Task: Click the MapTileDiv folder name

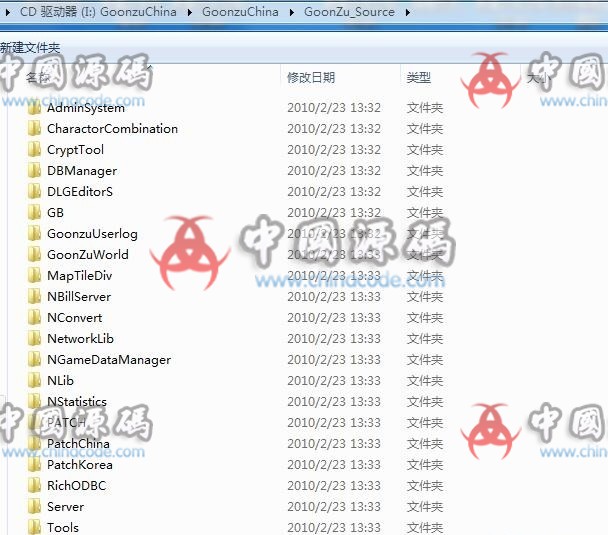Action: (79, 276)
